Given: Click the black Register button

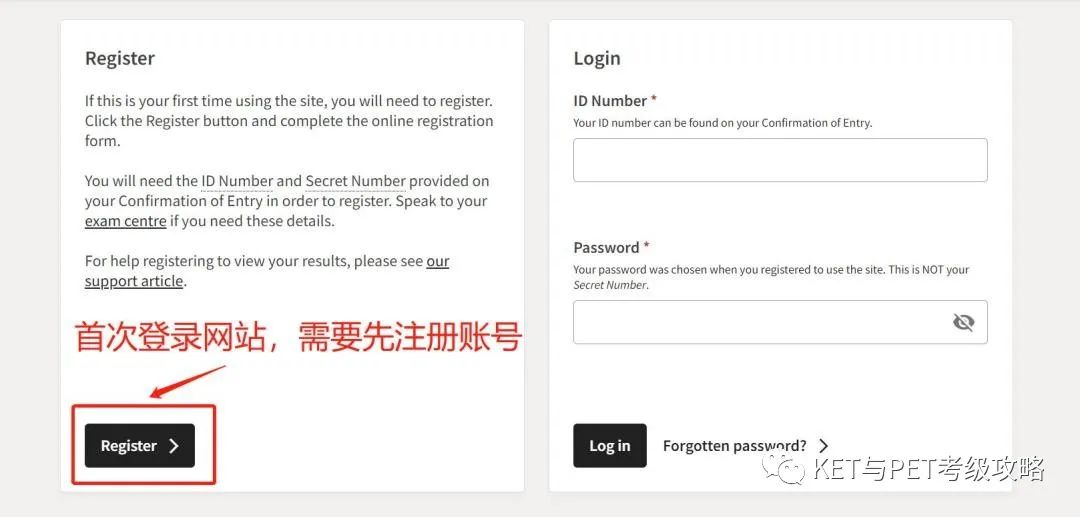Looking at the screenshot, I should (x=140, y=445).
